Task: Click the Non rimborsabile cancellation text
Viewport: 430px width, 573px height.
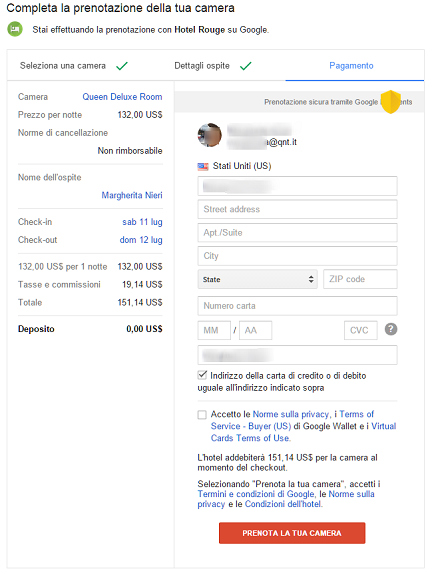Action: coord(130,151)
